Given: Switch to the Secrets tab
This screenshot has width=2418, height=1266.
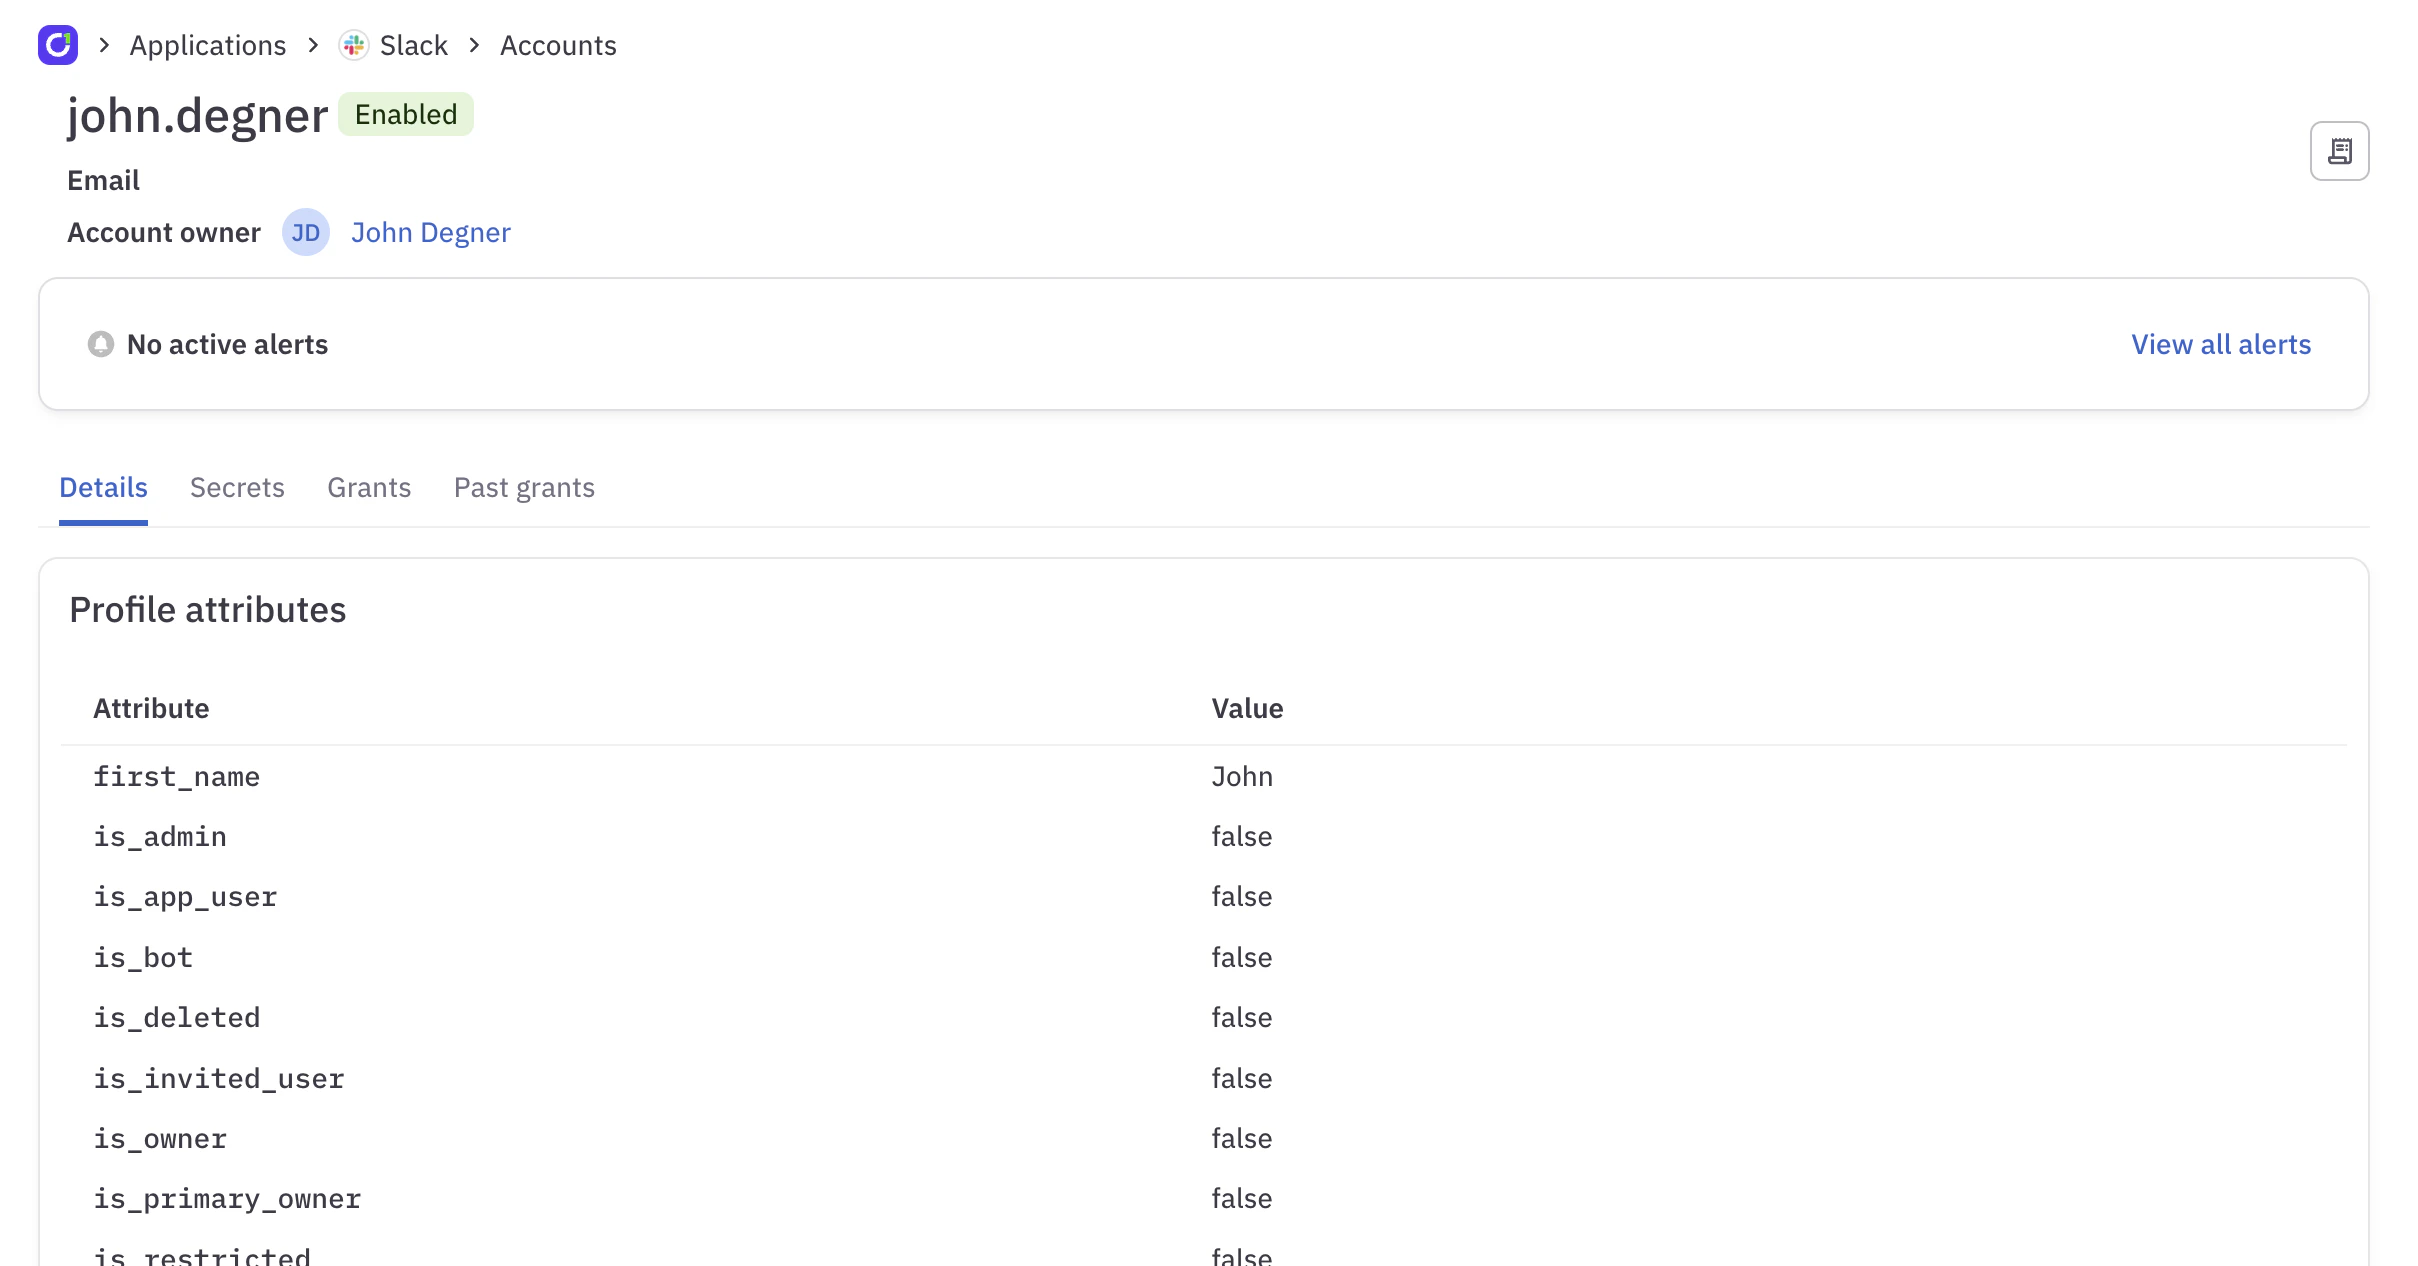Looking at the screenshot, I should [x=237, y=487].
